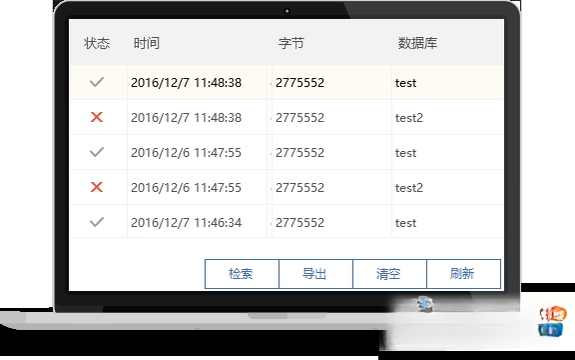The height and width of the screenshot is (360, 575).
Task: Click database test2 in the 2016/12/6 11:47:55 row
Action: [x=409, y=188]
